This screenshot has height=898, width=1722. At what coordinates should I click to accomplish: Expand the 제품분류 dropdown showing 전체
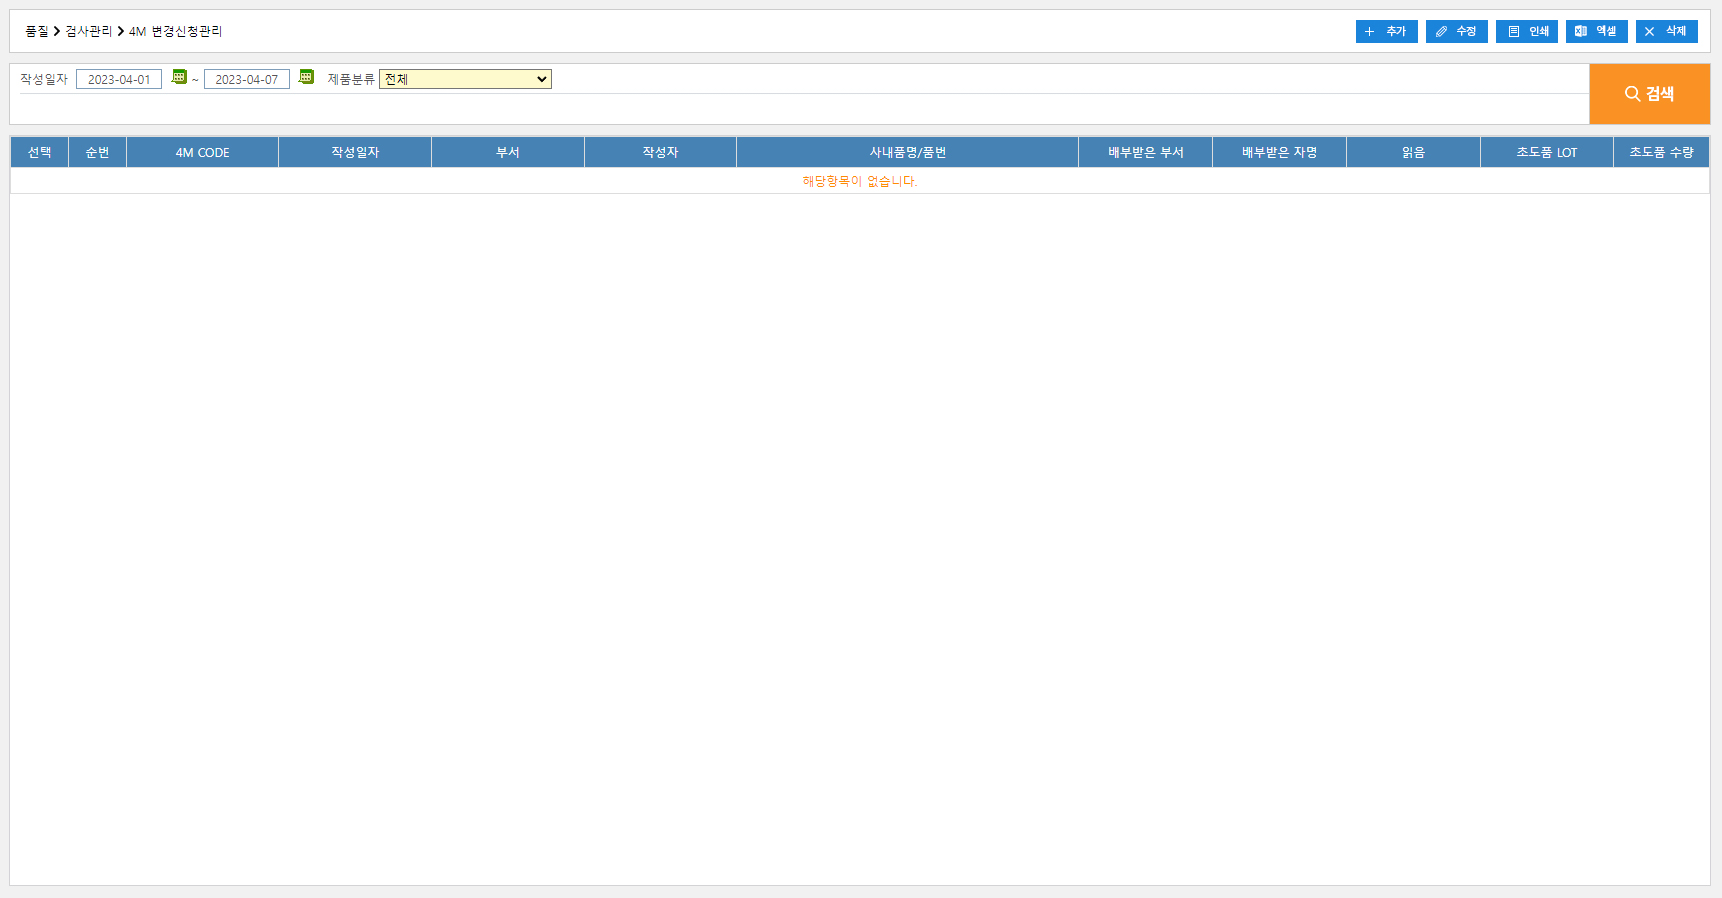point(465,79)
